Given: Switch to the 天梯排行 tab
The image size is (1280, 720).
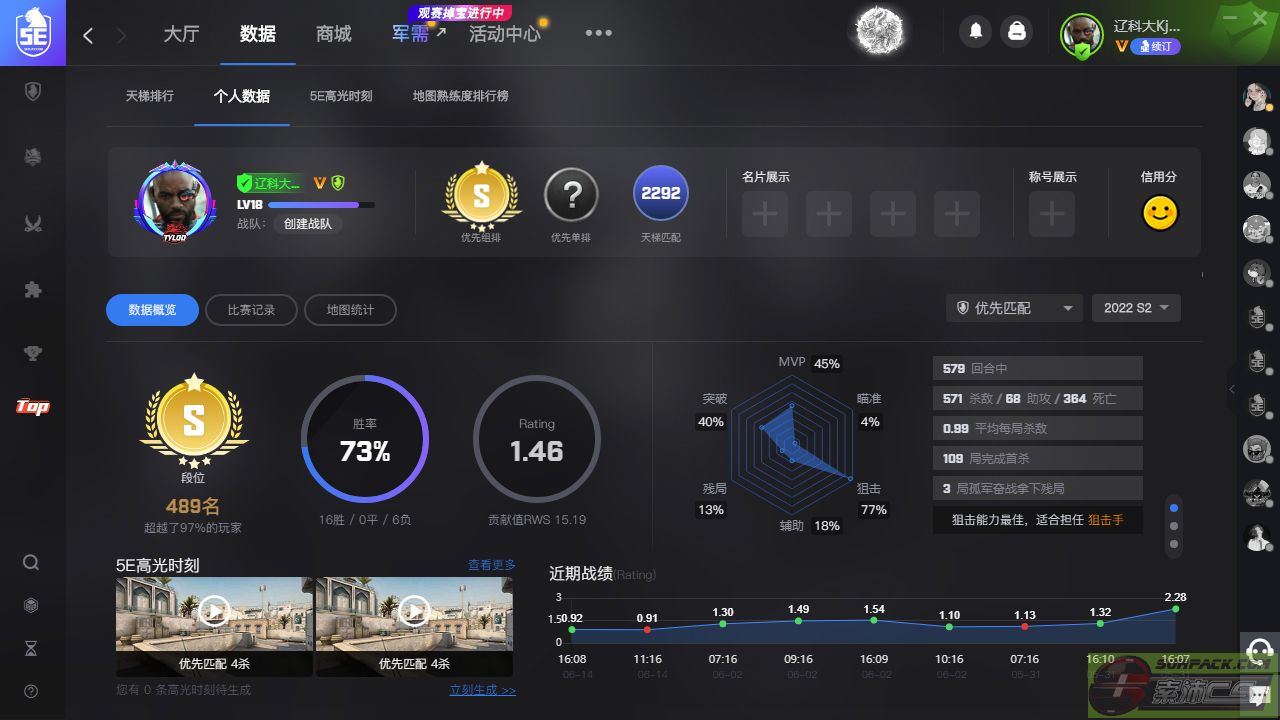Looking at the screenshot, I should point(149,96).
